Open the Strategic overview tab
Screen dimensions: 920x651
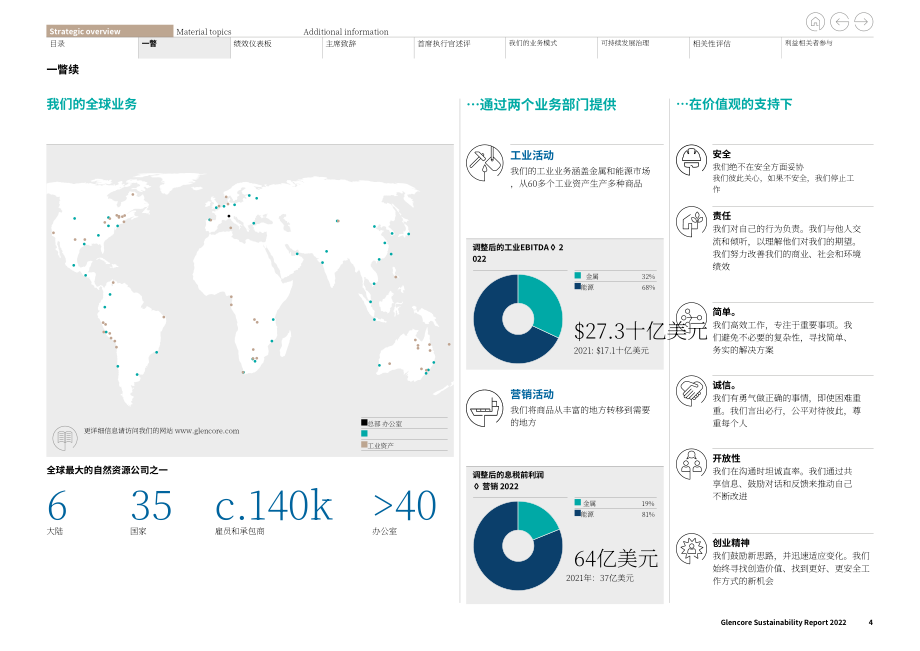click(x=110, y=31)
